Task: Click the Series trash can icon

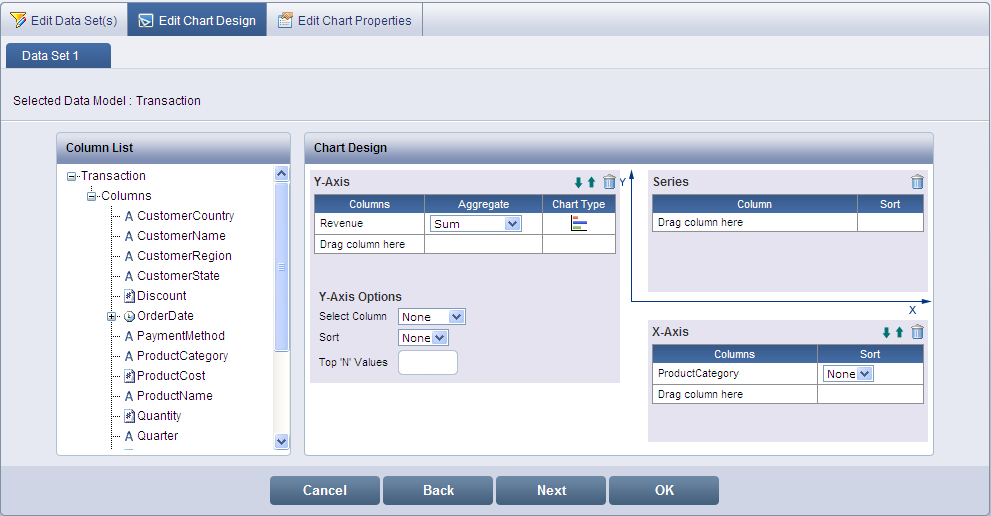Action: coord(917,182)
